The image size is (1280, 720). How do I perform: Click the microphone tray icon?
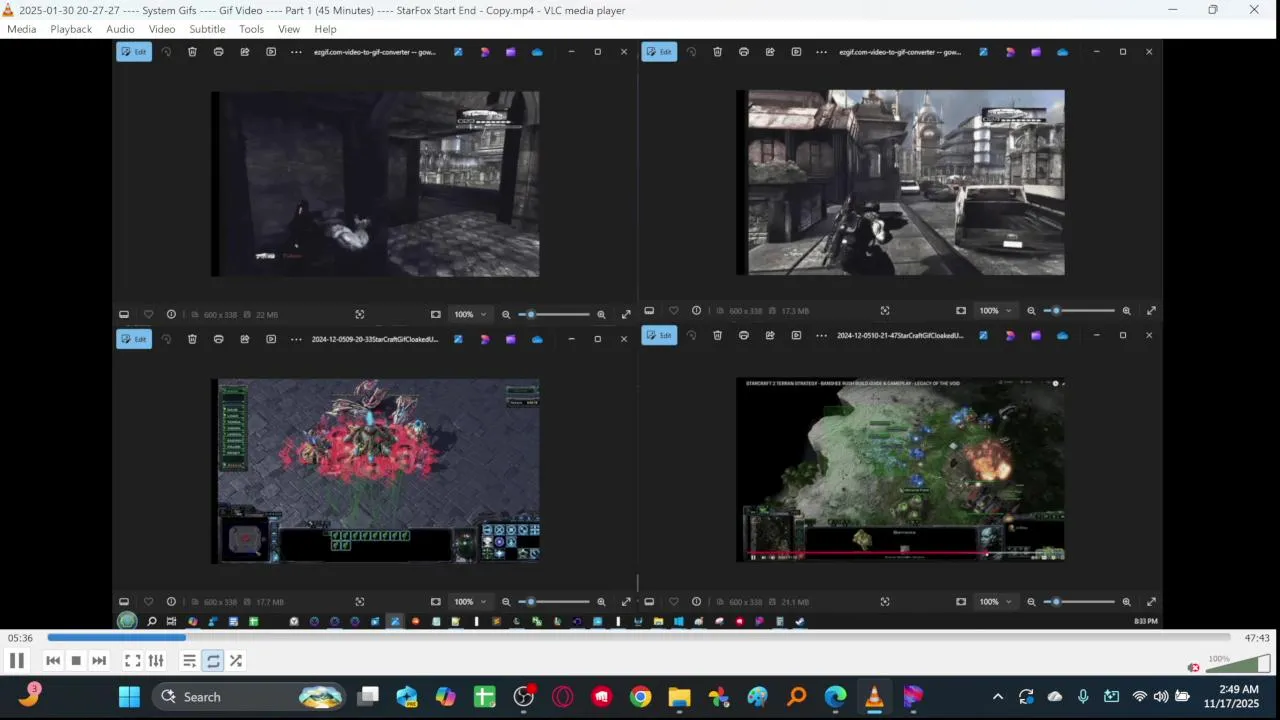1083,697
